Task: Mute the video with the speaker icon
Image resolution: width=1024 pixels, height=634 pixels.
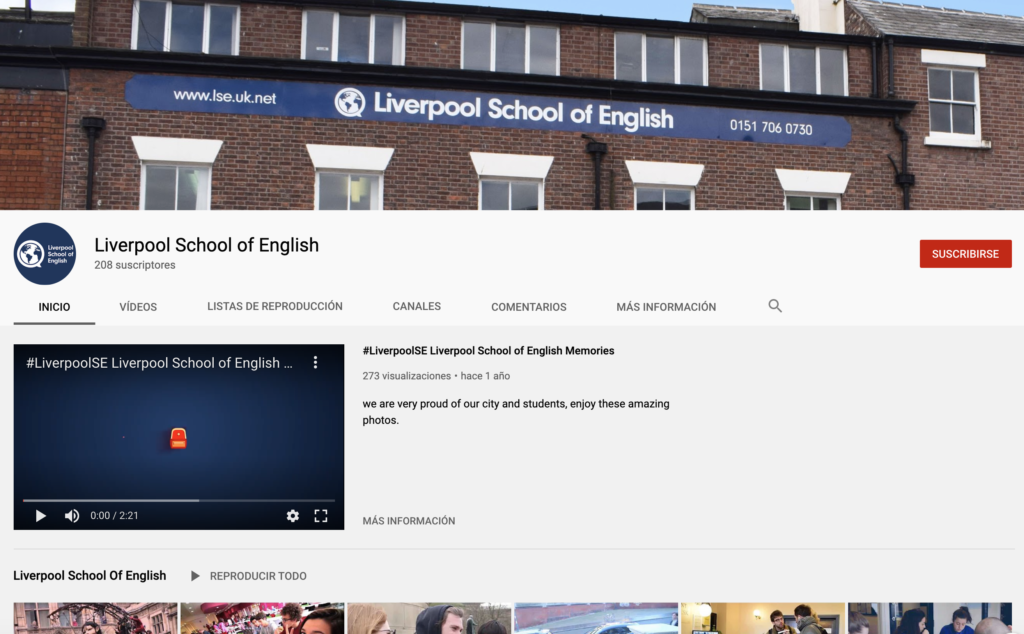Action: point(72,516)
